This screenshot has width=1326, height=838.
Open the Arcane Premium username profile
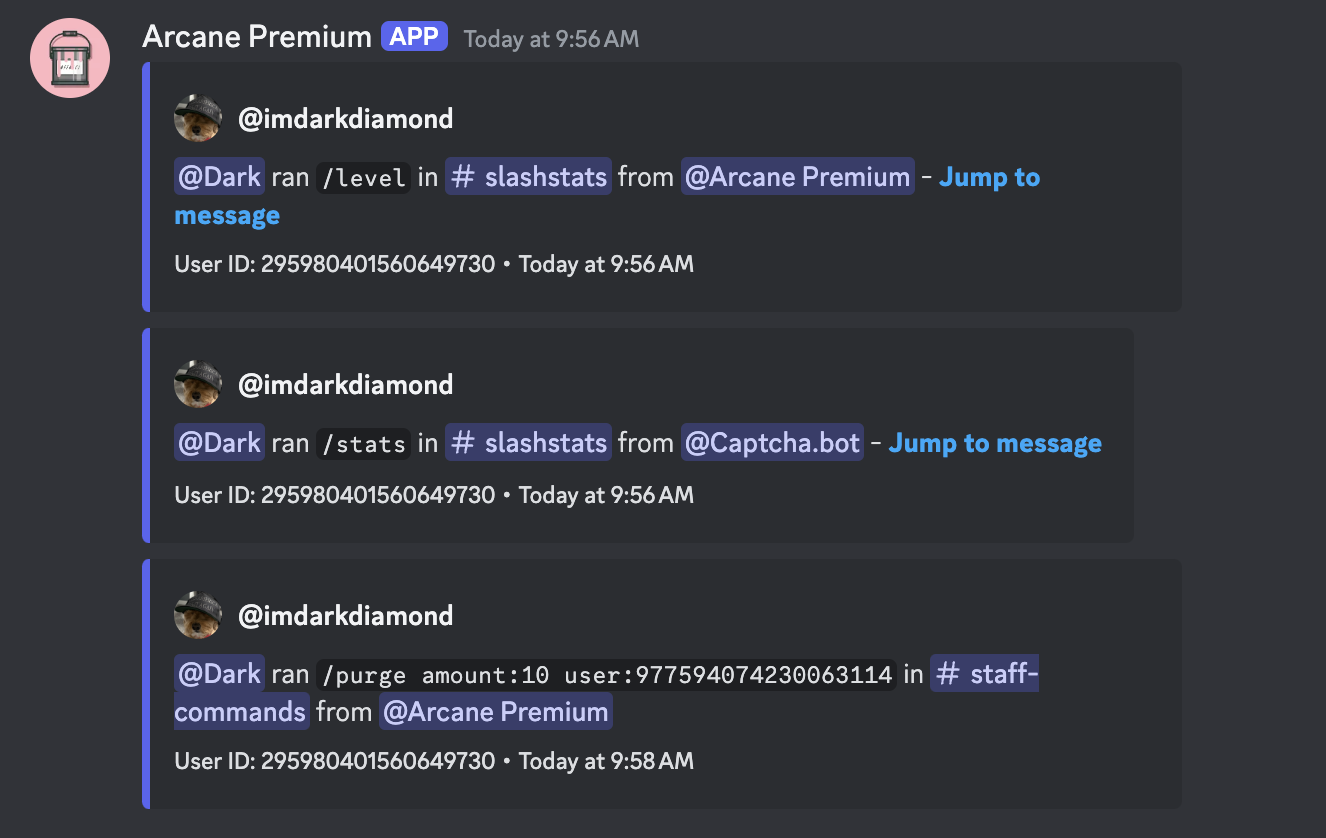[257, 38]
